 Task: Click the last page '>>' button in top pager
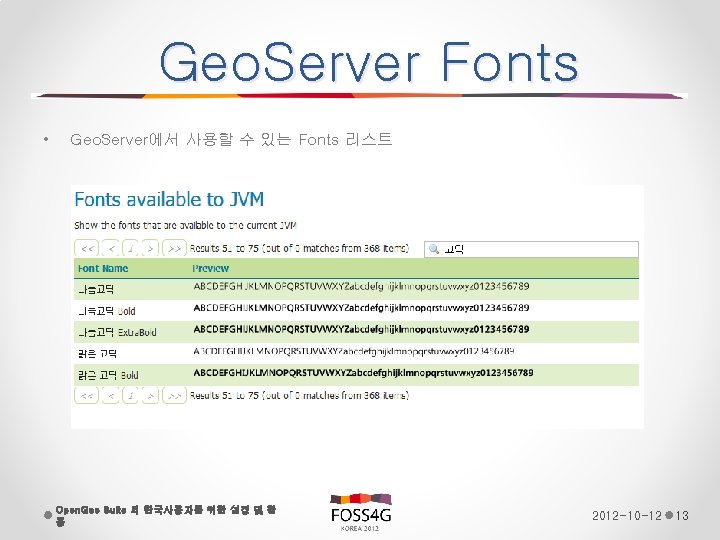click(x=174, y=248)
